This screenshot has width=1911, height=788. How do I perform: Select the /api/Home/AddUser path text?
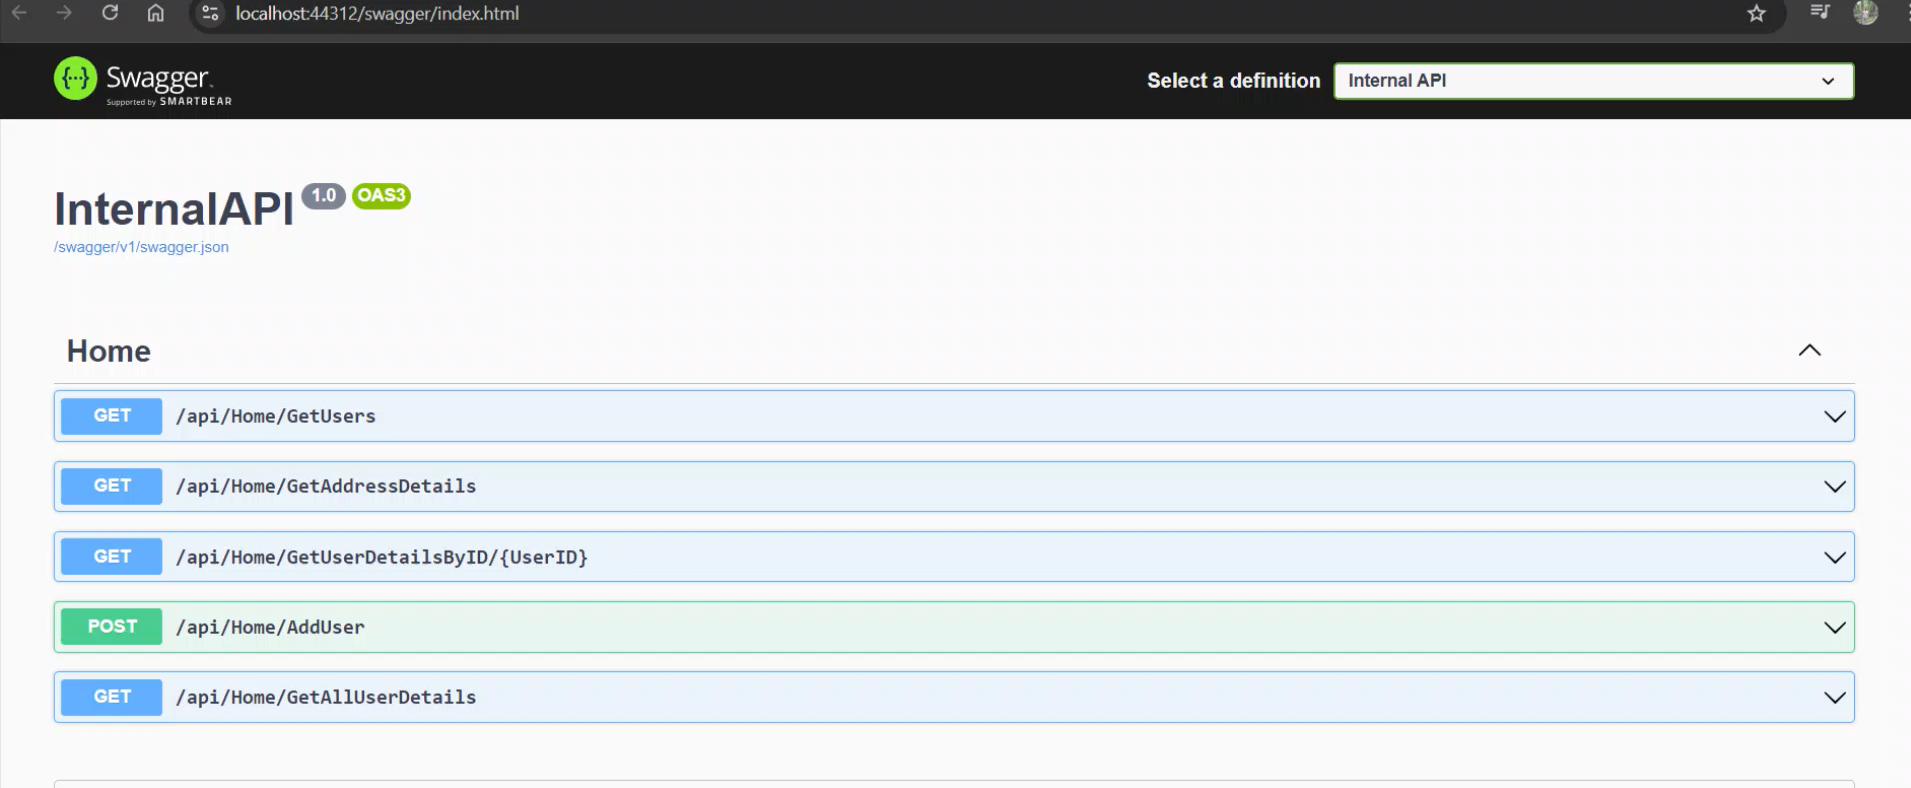pyautogui.click(x=270, y=627)
